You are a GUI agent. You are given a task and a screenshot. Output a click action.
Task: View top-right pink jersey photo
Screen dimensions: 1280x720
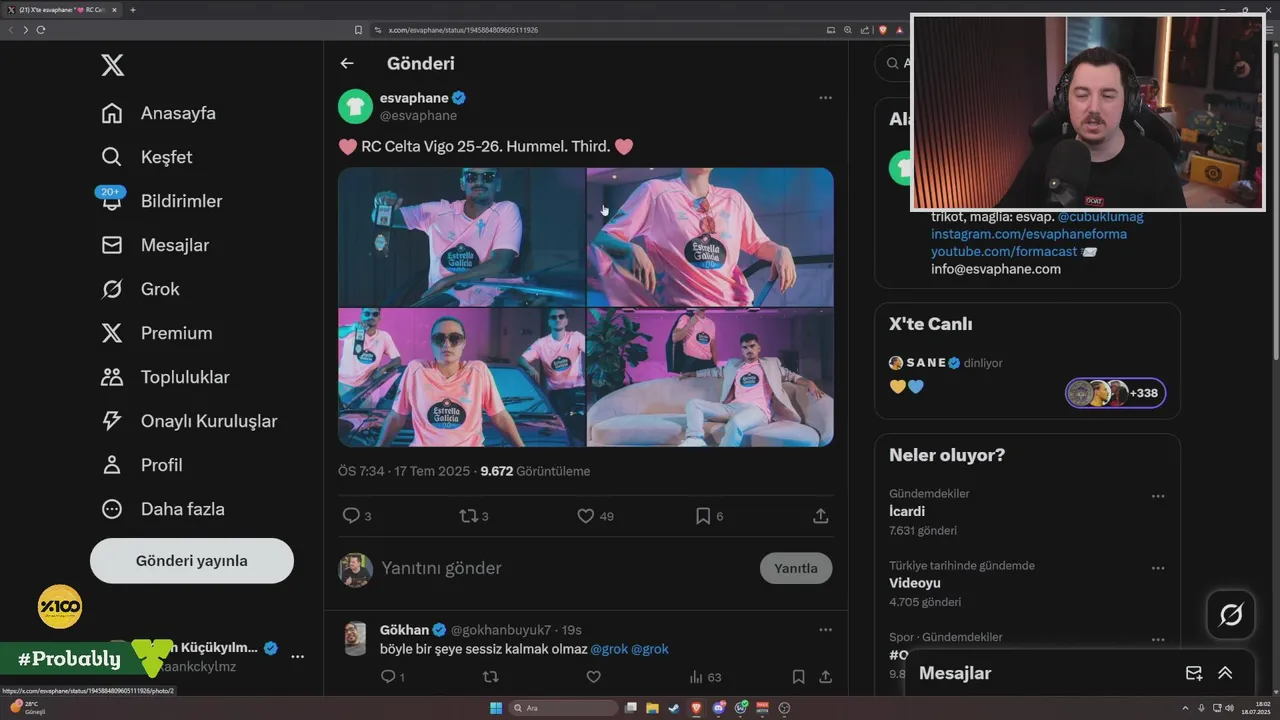710,237
